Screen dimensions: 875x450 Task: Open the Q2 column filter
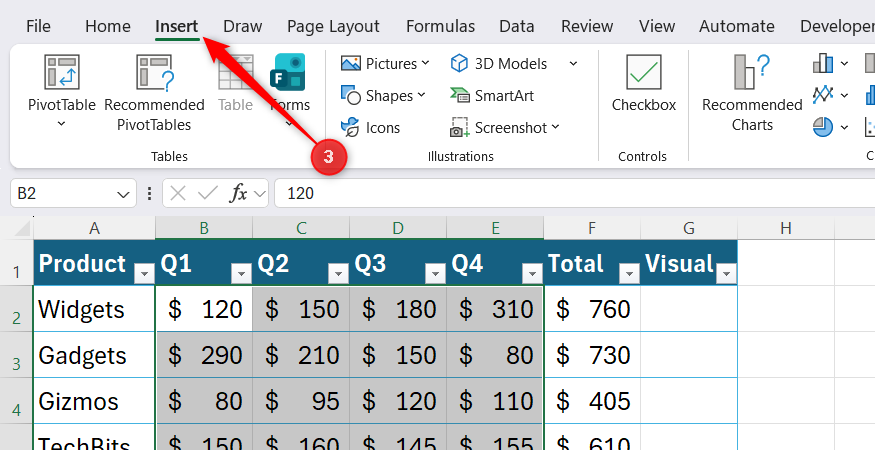[339, 274]
